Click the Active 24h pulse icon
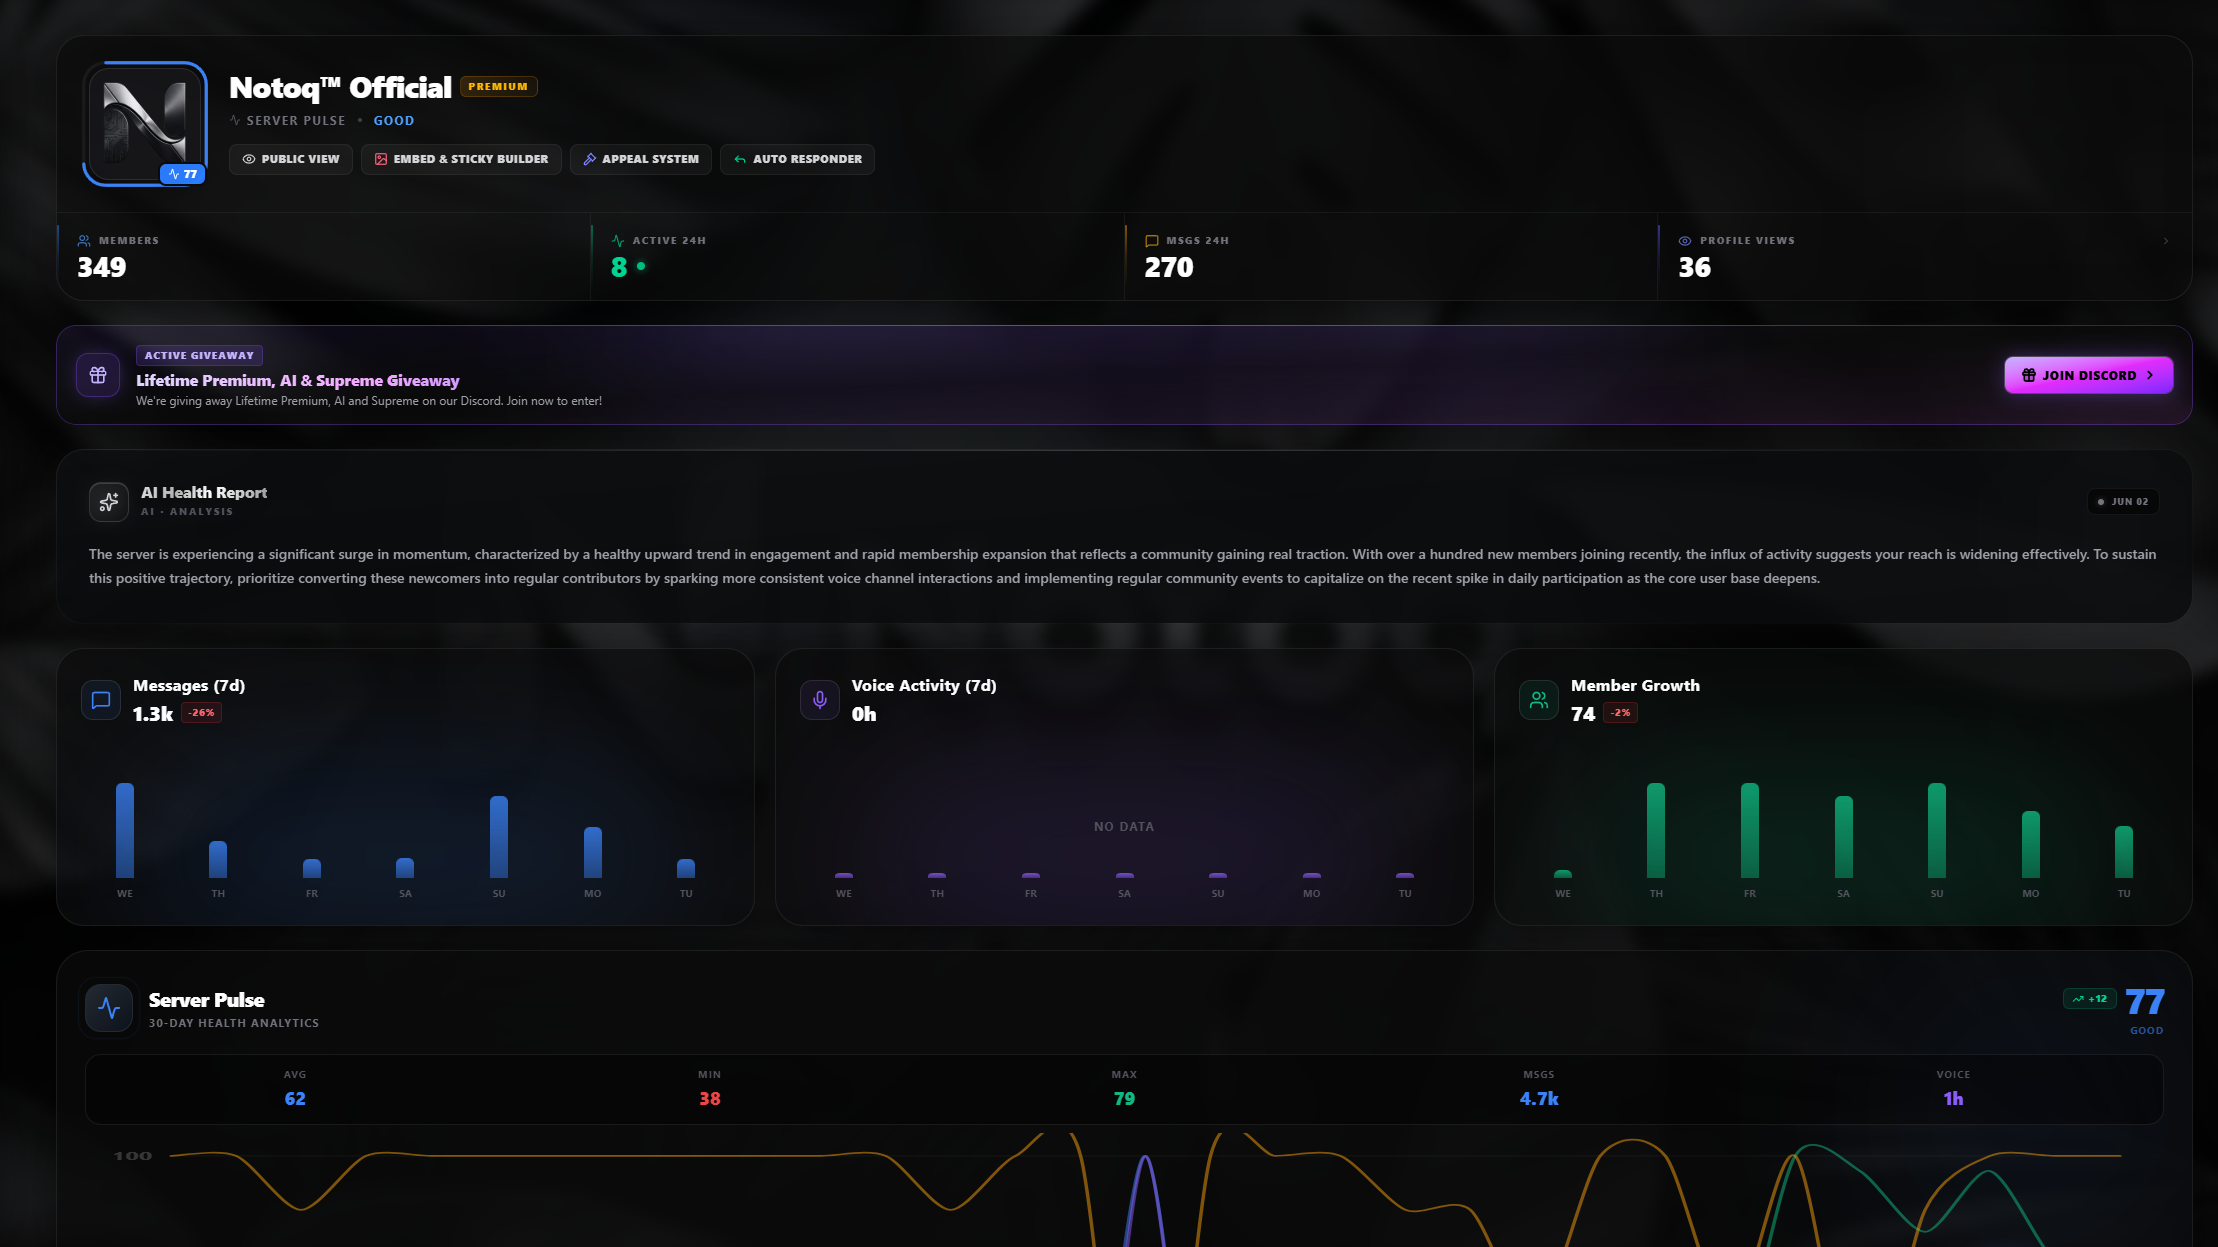Image resolution: width=2218 pixels, height=1247 pixels. click(x=618, y=241)
